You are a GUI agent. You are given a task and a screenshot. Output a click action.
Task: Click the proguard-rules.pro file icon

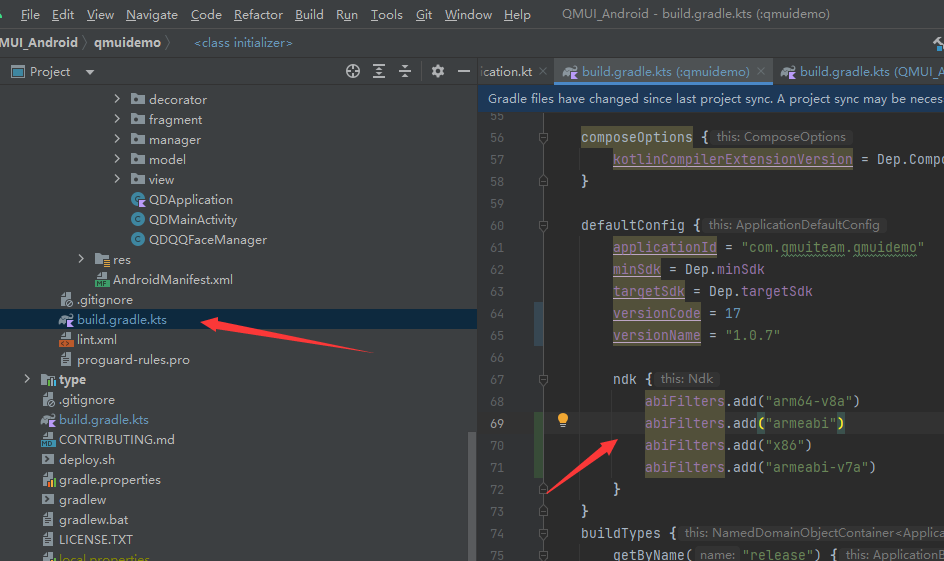66,360
